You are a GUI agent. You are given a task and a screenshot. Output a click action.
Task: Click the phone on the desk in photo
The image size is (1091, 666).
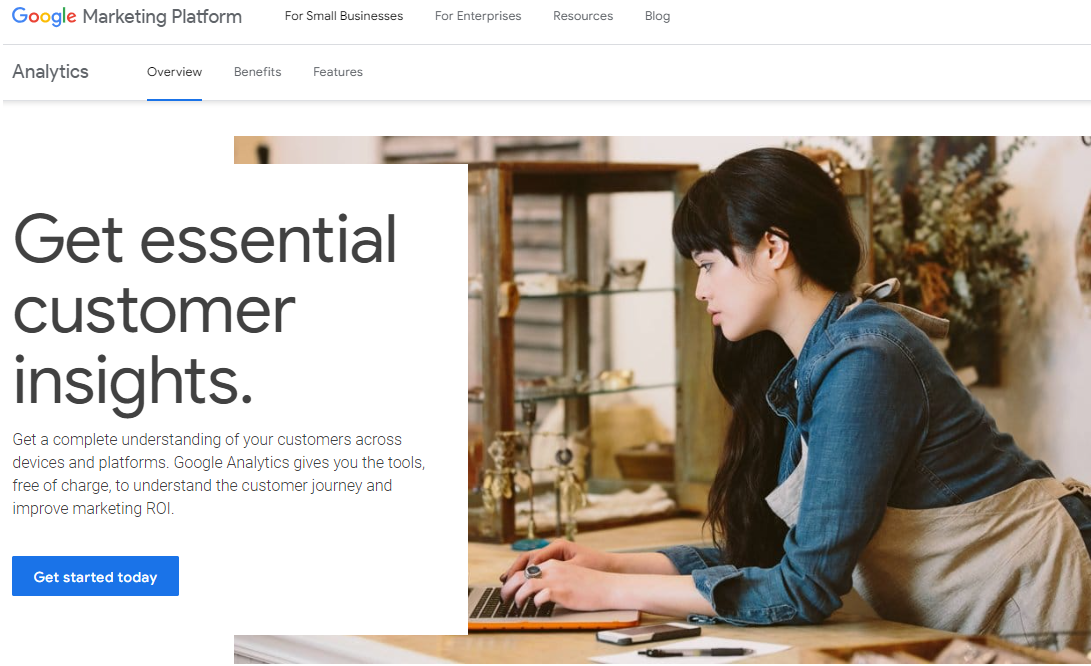(x=648, y=633)
